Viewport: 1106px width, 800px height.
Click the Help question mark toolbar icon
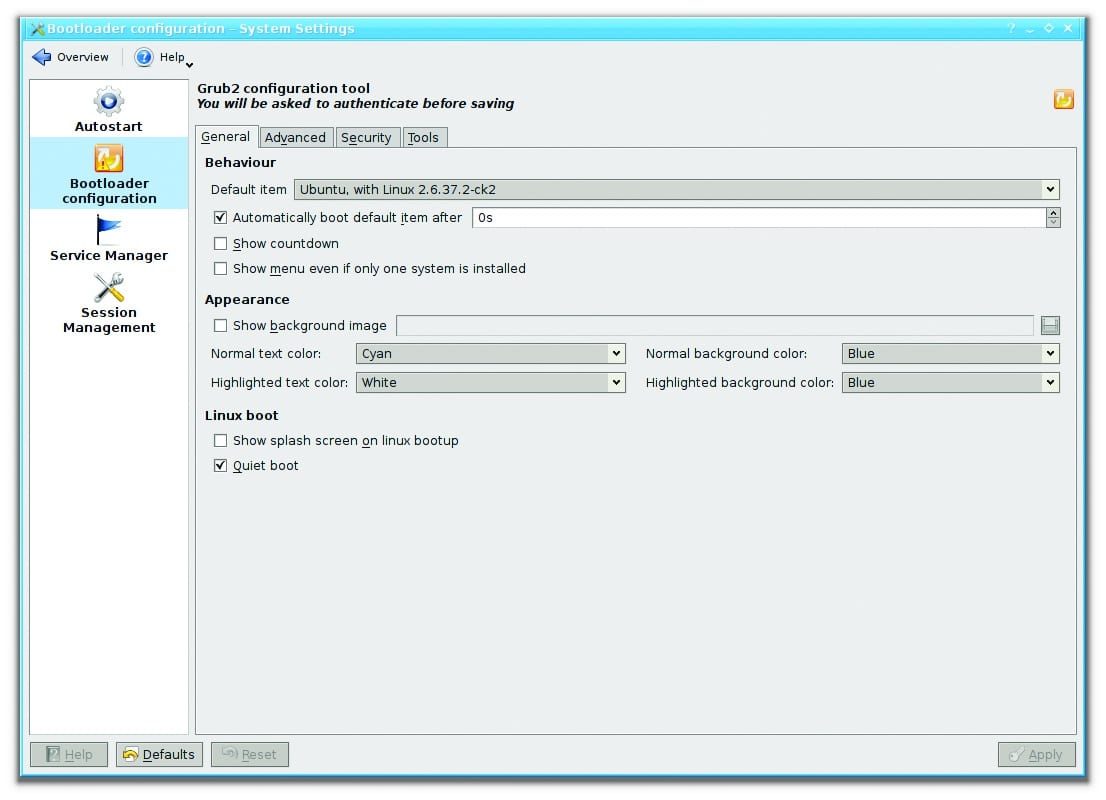point(144,57)
